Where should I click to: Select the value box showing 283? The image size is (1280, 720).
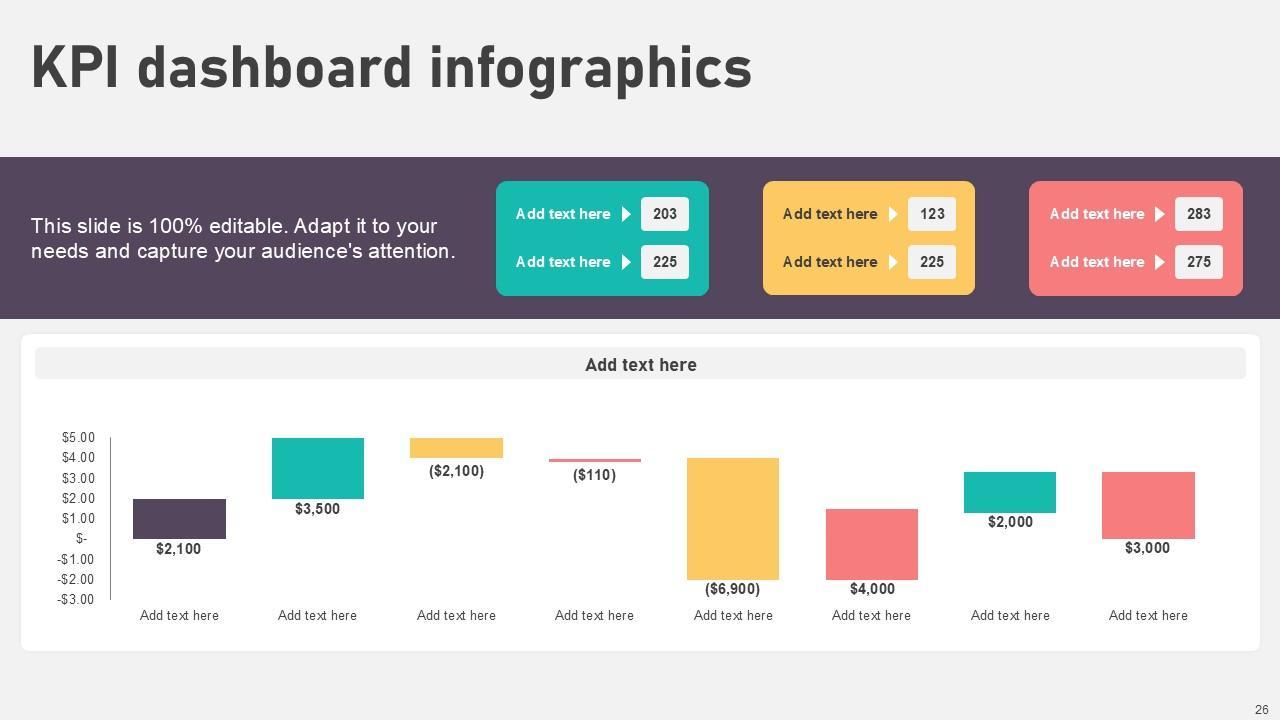tap(1199, 214)
